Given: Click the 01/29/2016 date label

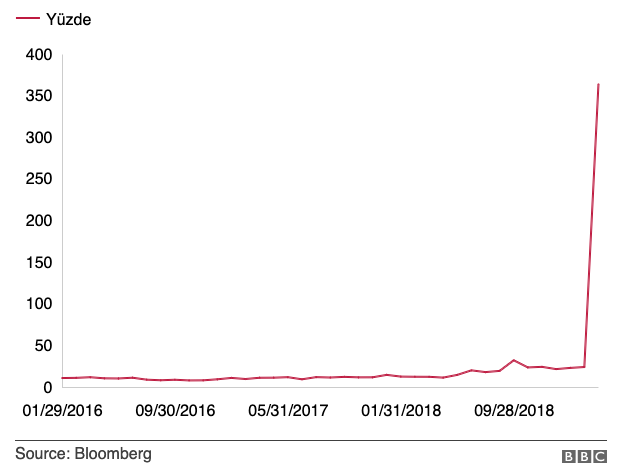Looking at the screenshot, I should point(62,411).
